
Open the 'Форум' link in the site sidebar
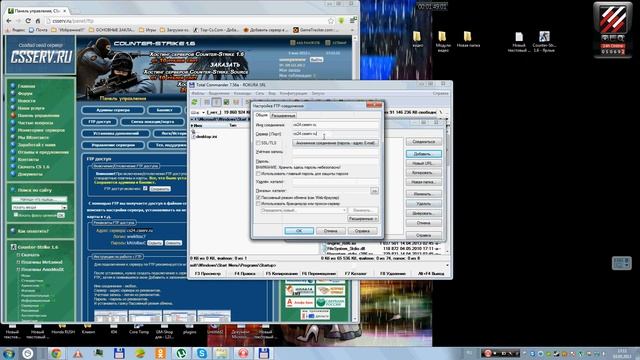point(25,93)
